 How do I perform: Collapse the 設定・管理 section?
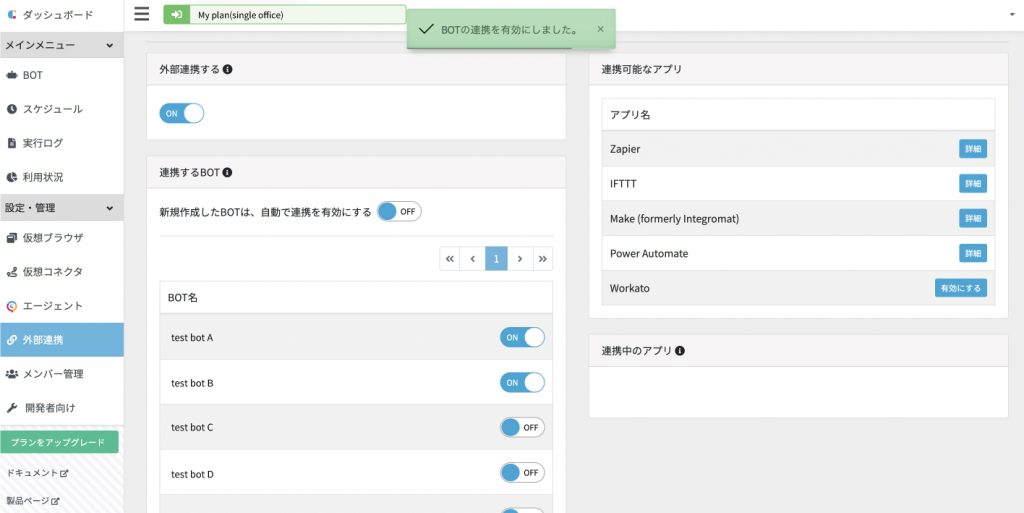pyautogui.click(x=109, y=208)
